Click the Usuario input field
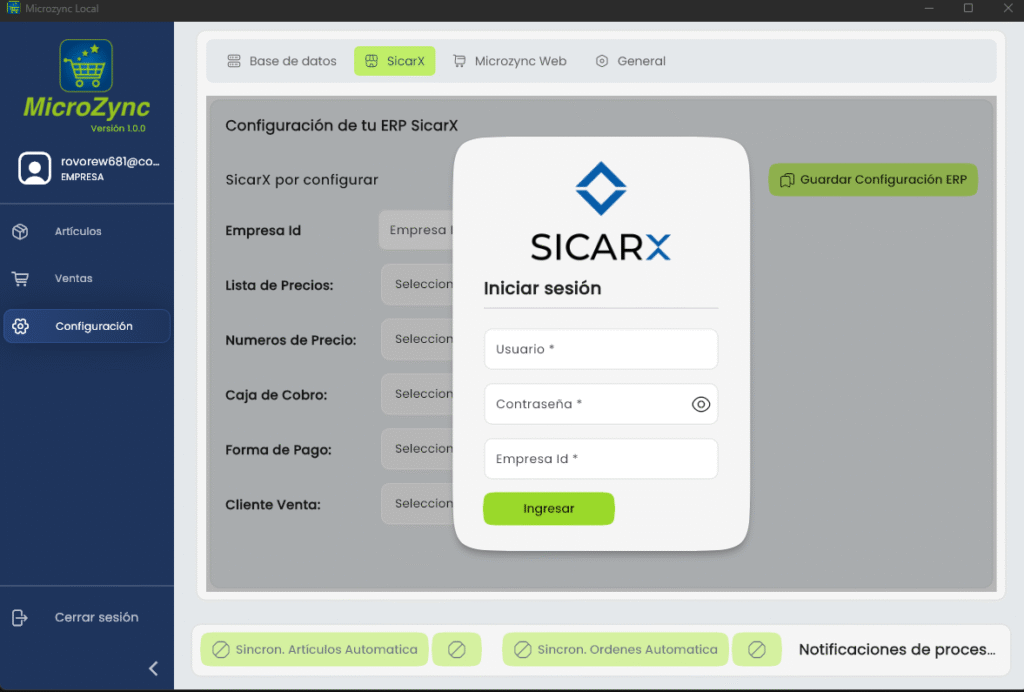Screen dimensions: 1024x692 (x=600, y=349)
